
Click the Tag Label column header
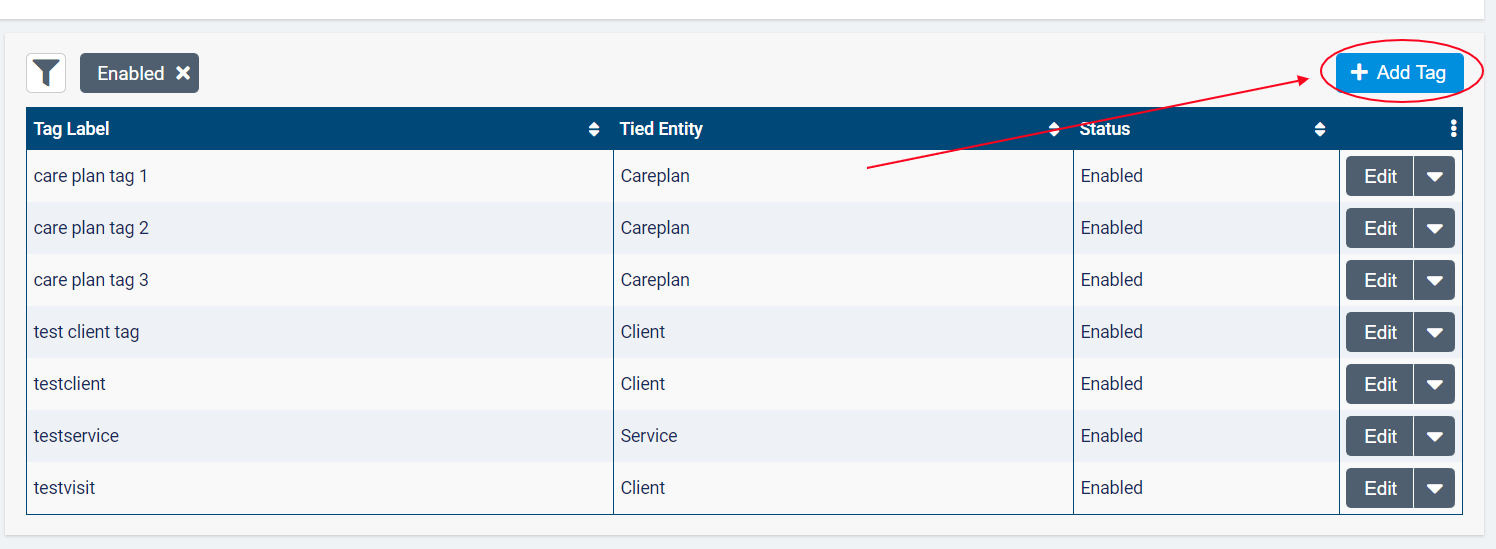tap(72, 129)
